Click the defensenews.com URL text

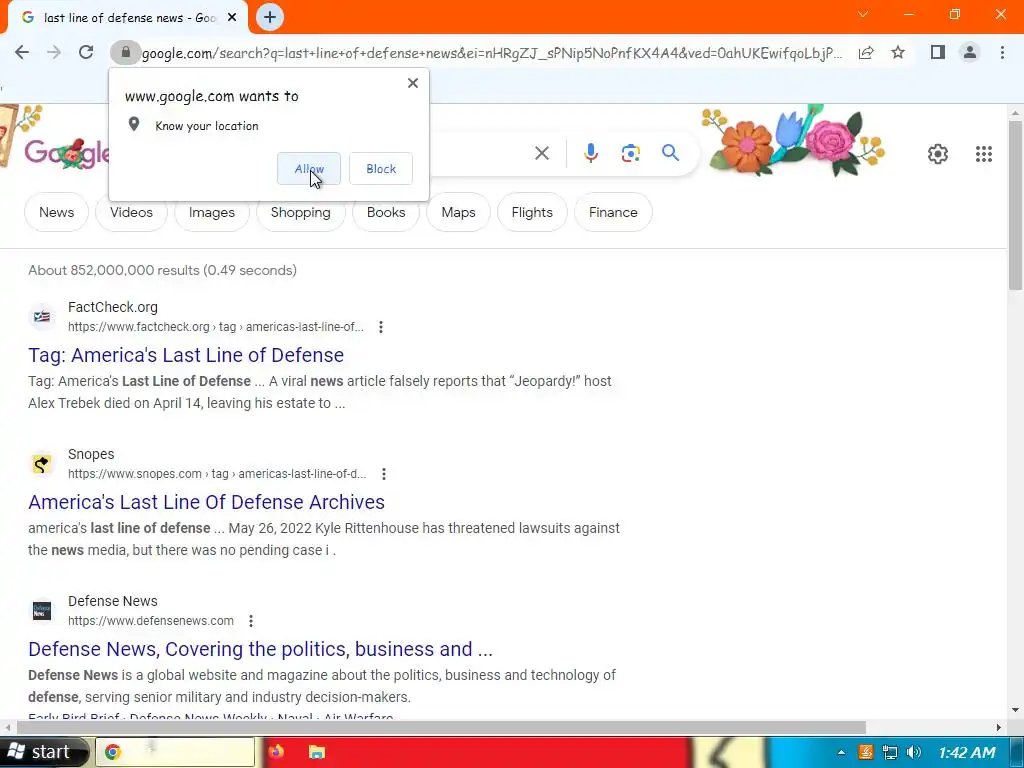click(151, 620)
